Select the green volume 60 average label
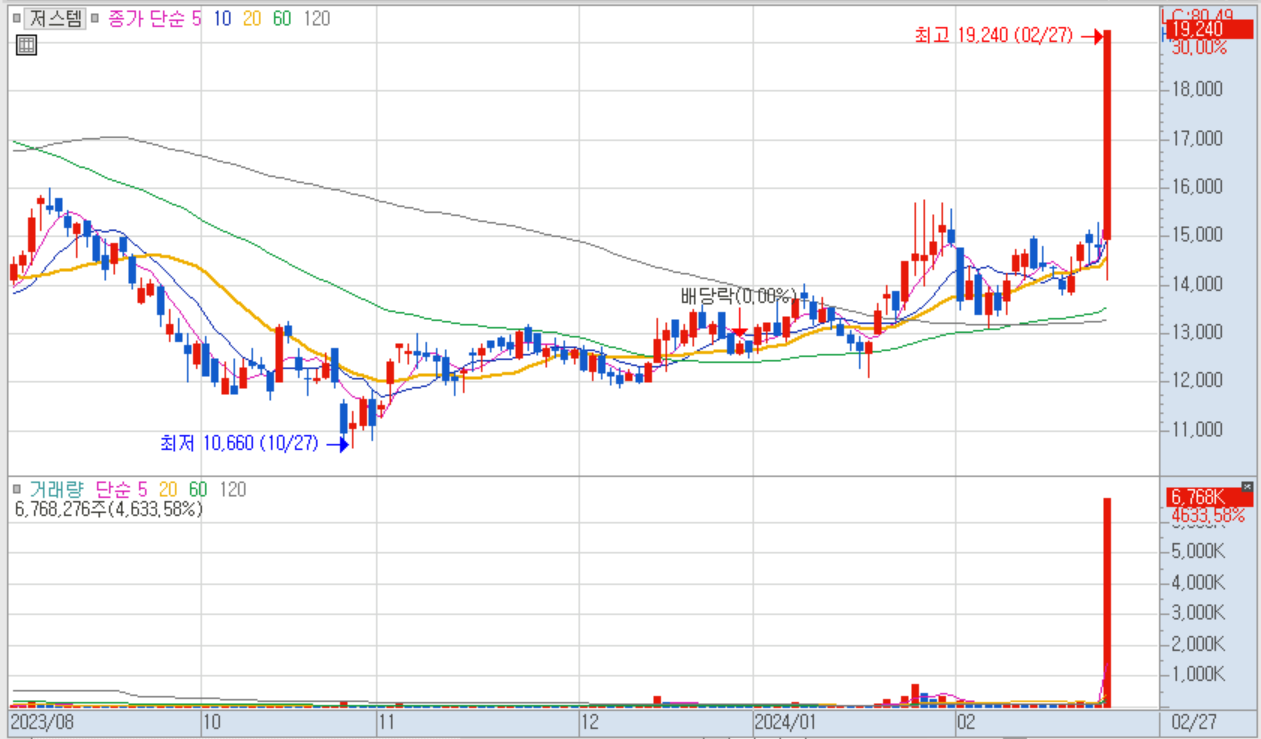This screenshot has width=1261, height=739. 198,490
